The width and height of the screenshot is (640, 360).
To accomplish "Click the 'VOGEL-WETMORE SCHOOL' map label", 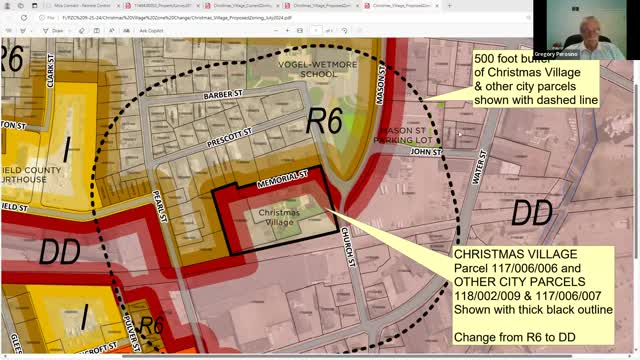I will (x=318, y=69).
